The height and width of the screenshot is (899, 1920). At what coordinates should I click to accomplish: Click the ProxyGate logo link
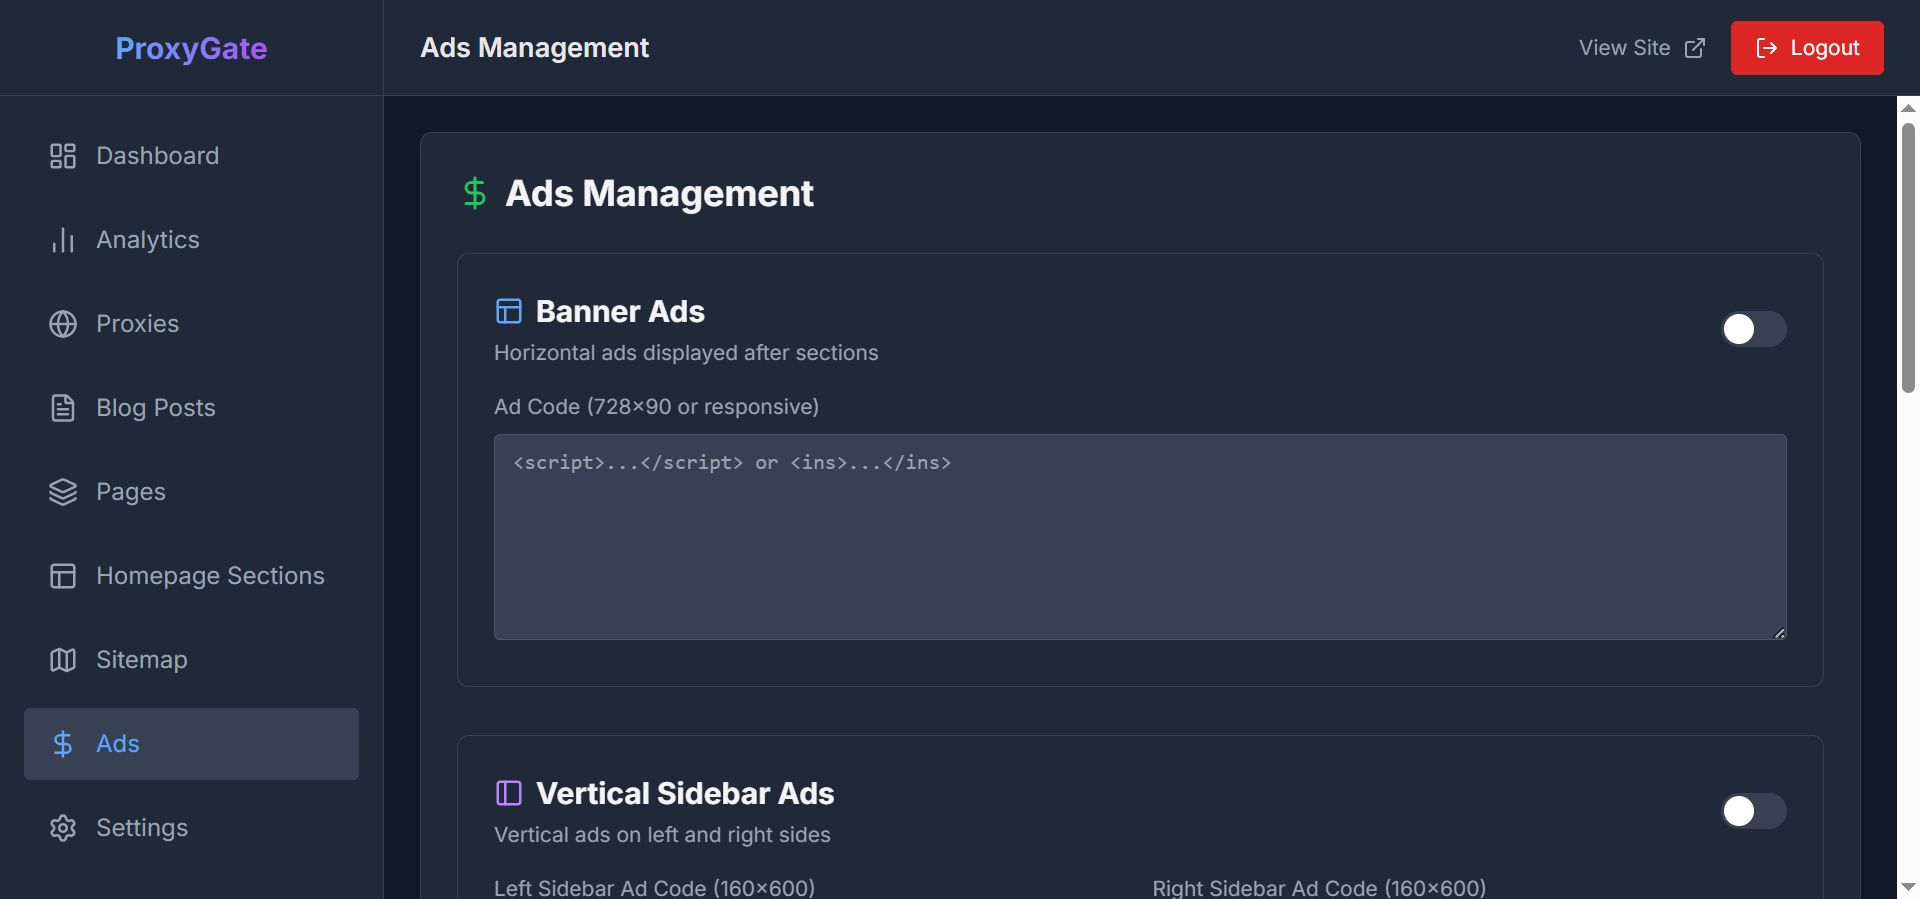tap(191, 48)
